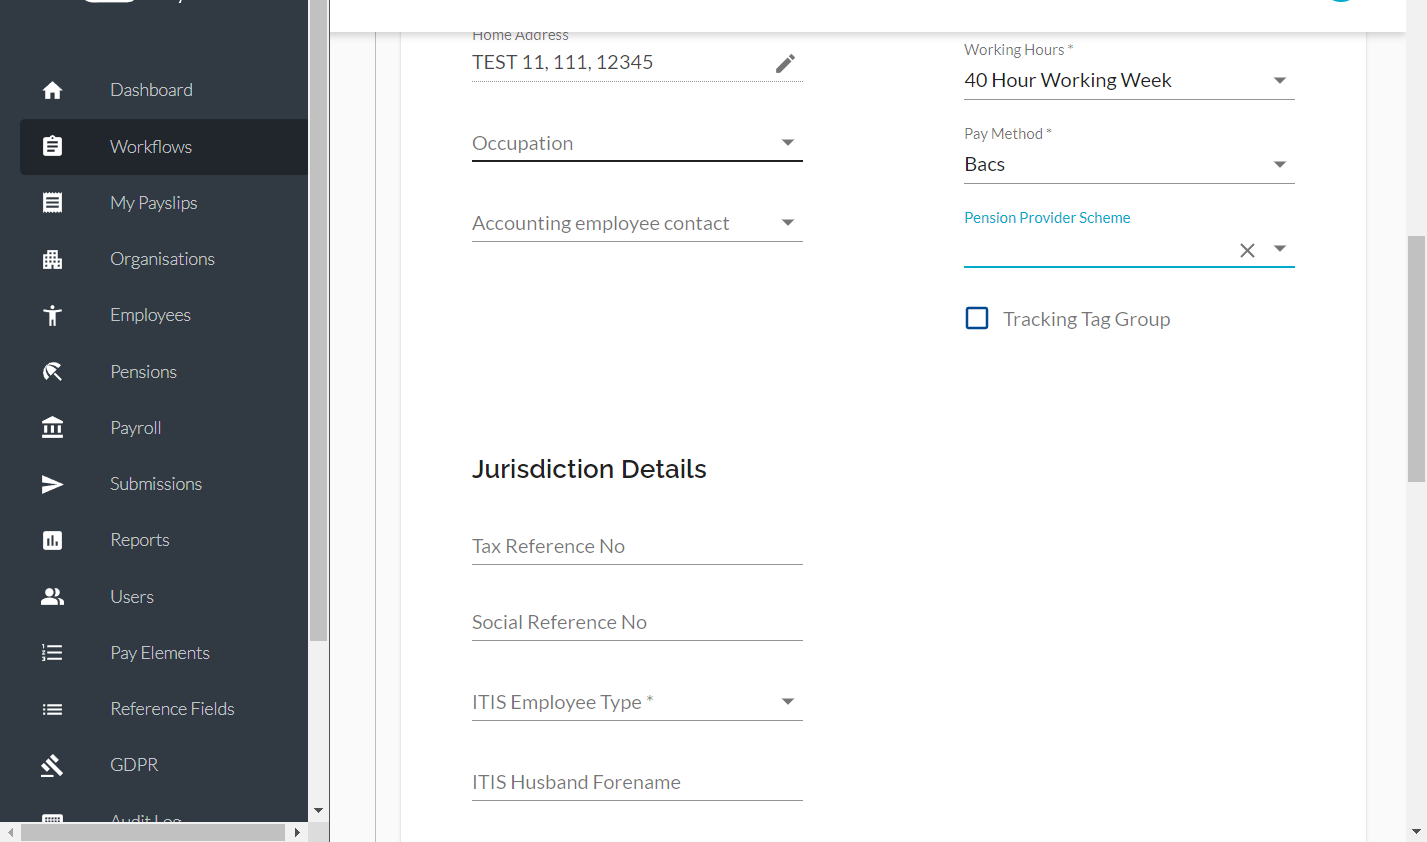Click the Pensions umbrella icon
The height and width of the screenshot is (842, 1427).
53,372
